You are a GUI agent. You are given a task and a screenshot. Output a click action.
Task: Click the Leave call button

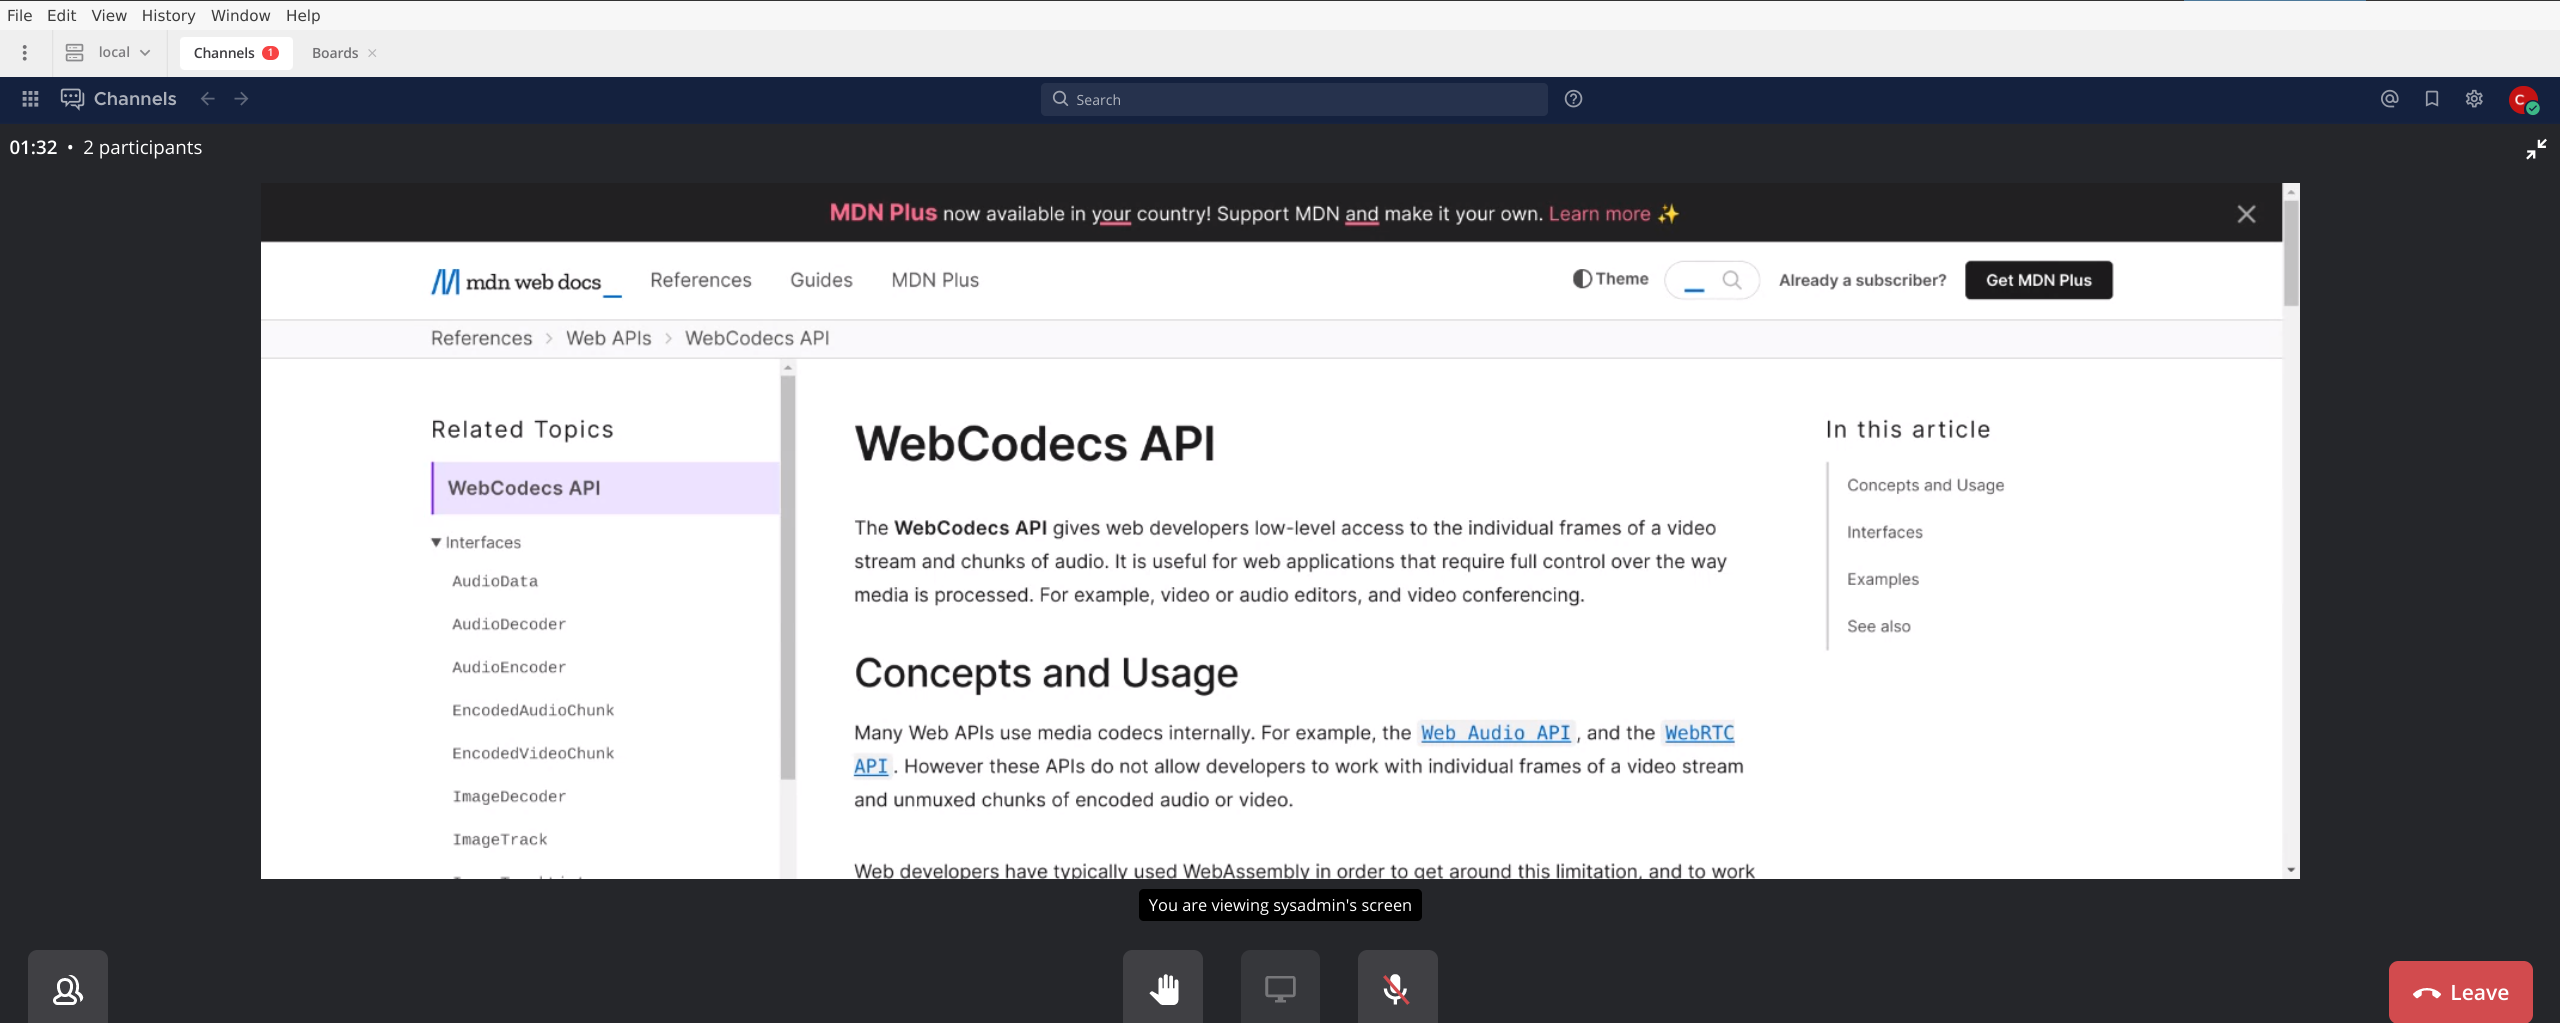(x=2460, y=991)
